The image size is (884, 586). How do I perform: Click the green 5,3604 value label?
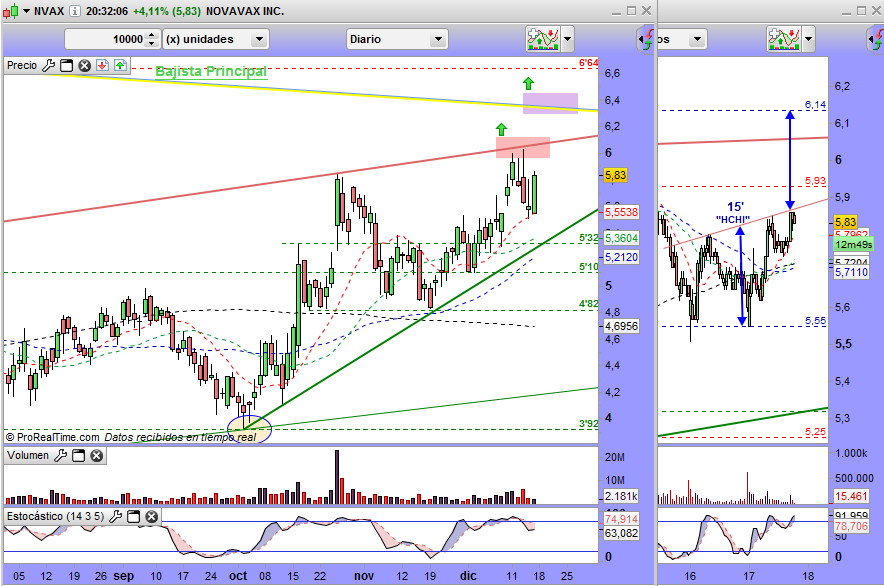(621, 238)
